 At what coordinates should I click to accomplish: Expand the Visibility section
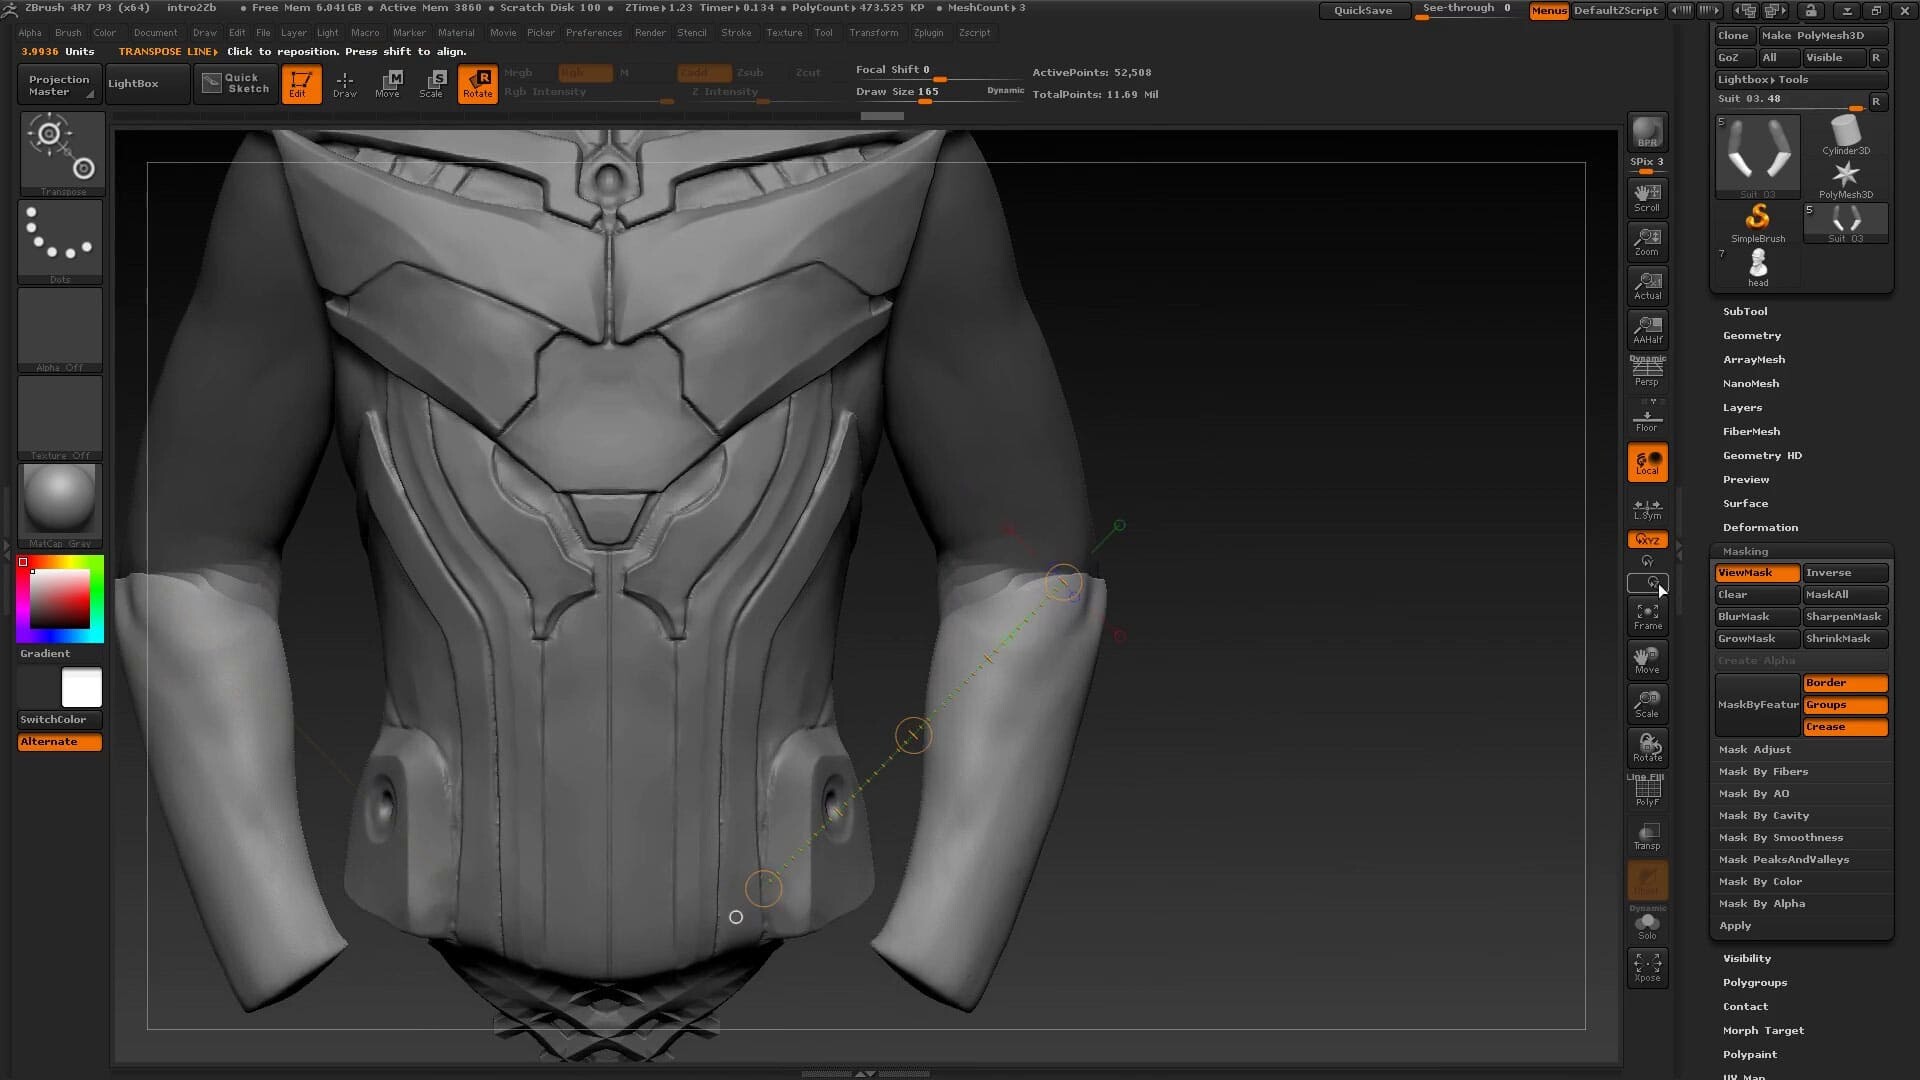[1747, 959]
